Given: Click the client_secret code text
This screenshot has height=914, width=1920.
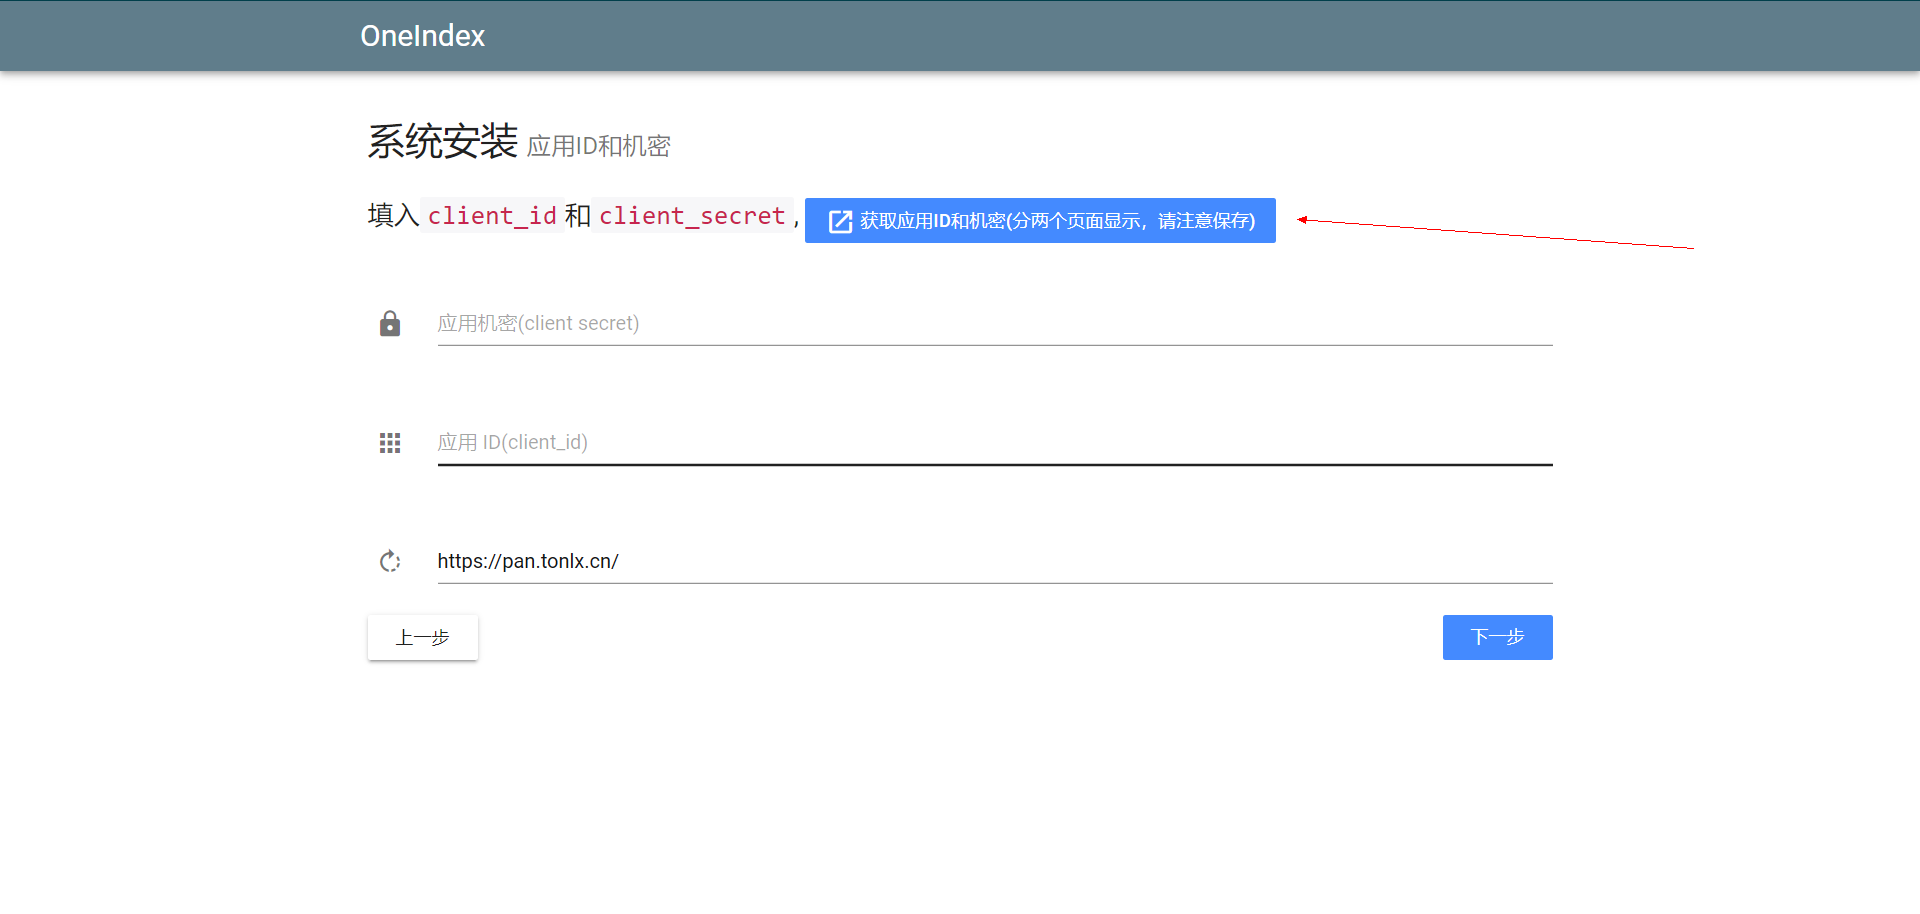Looking at the screenshot, I should [692, 216].
